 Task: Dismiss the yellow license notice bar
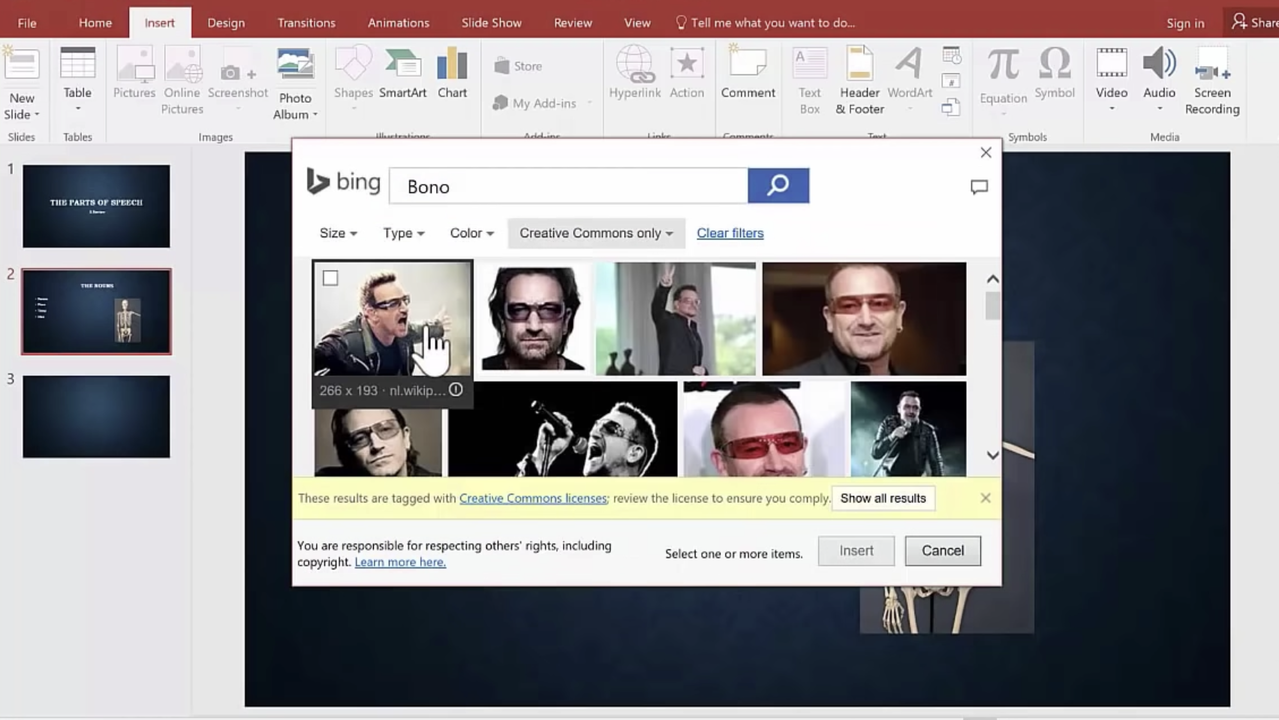[x=985, y=498]
